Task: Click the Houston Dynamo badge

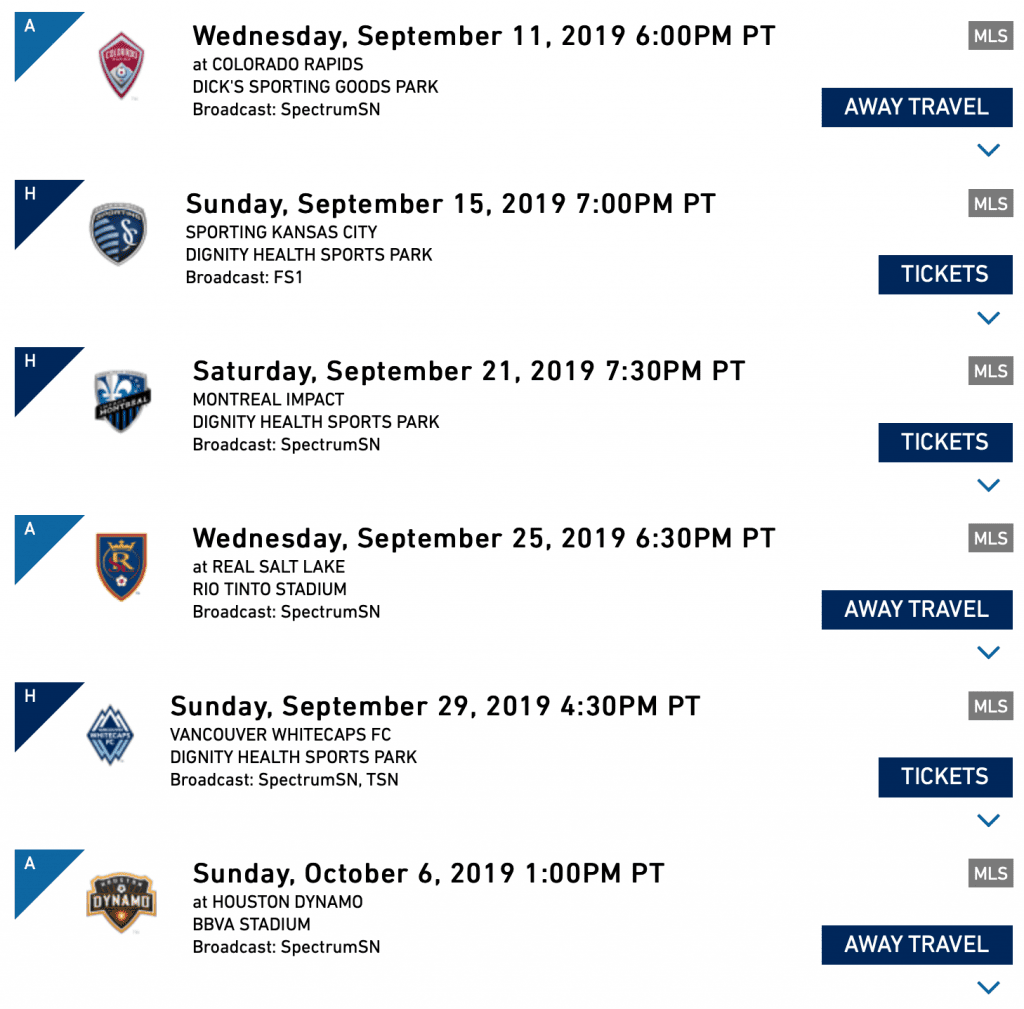Action: click(121, 903)
